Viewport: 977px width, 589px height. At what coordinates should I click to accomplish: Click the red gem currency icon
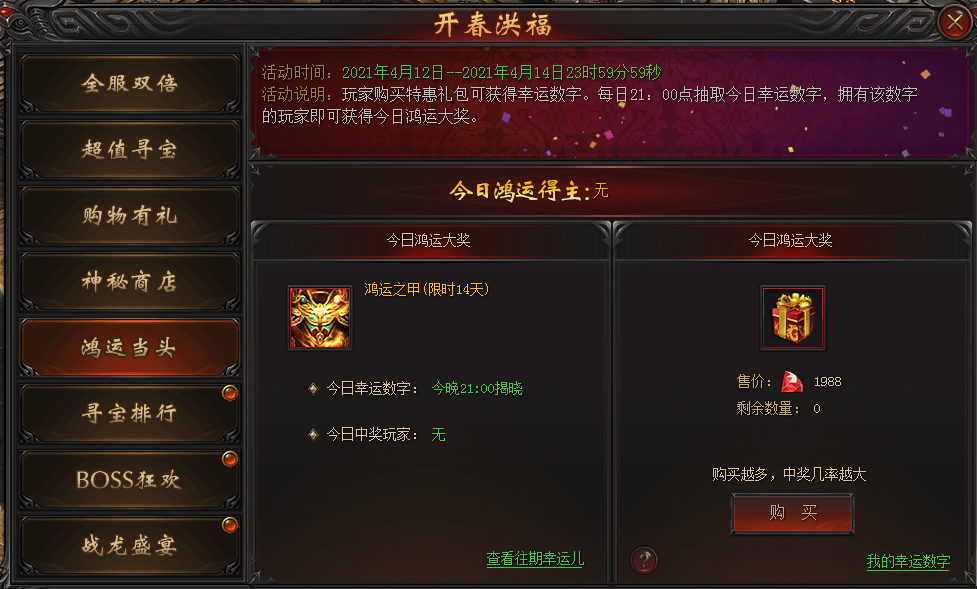(792, 381)
